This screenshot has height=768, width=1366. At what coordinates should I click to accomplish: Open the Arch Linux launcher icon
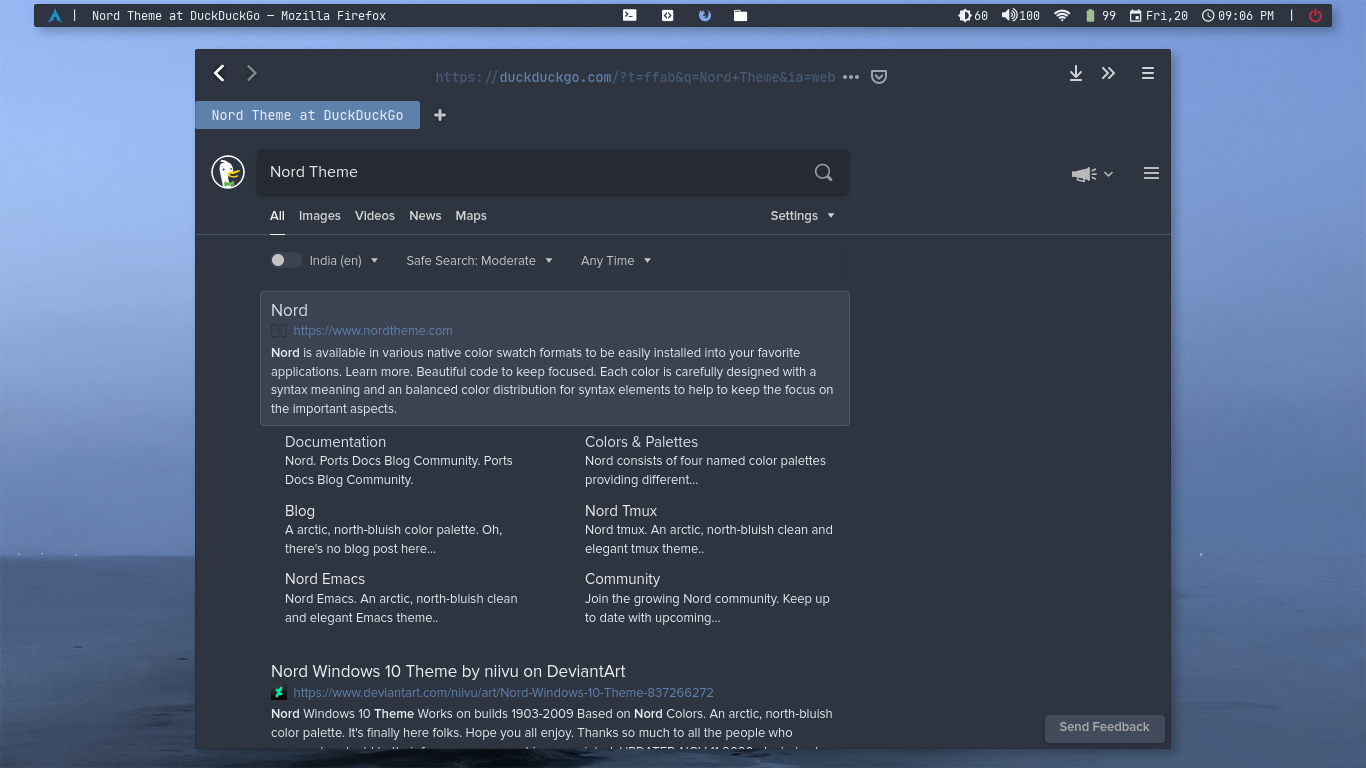coord(55,16)
